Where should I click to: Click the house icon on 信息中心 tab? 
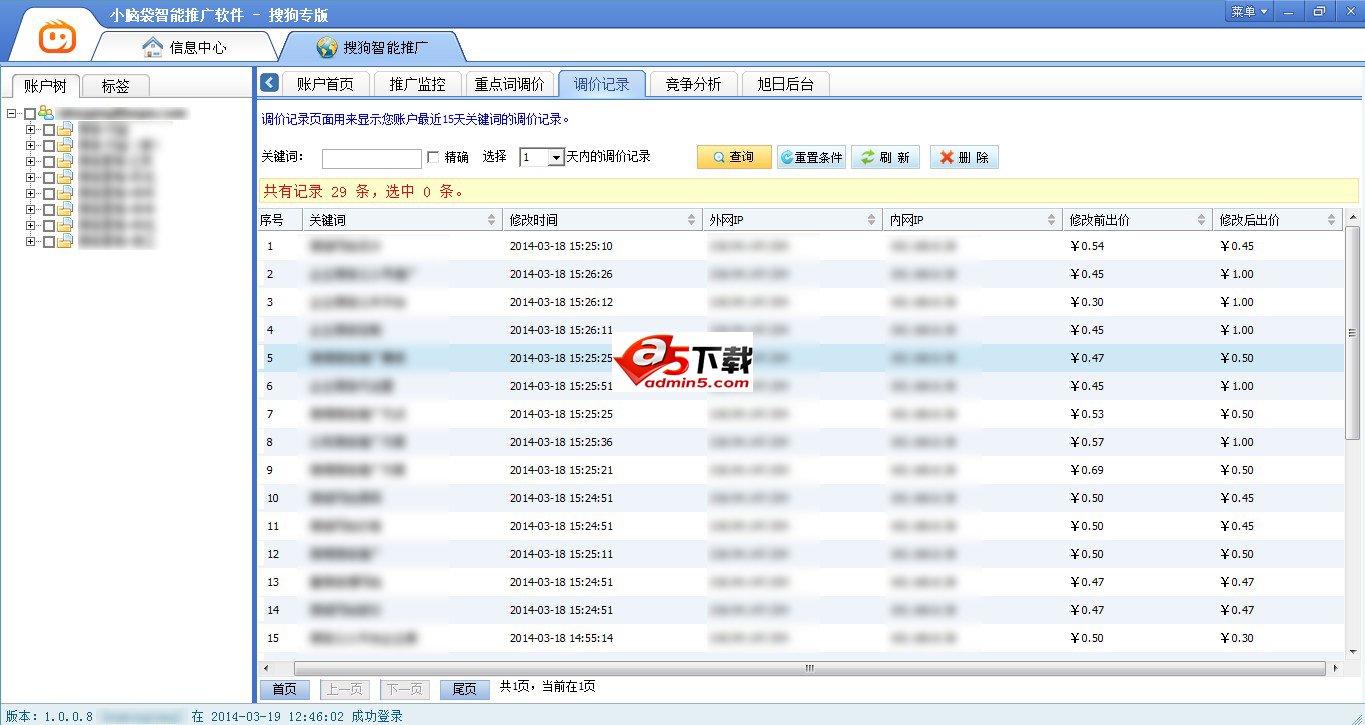pos(152,47)
